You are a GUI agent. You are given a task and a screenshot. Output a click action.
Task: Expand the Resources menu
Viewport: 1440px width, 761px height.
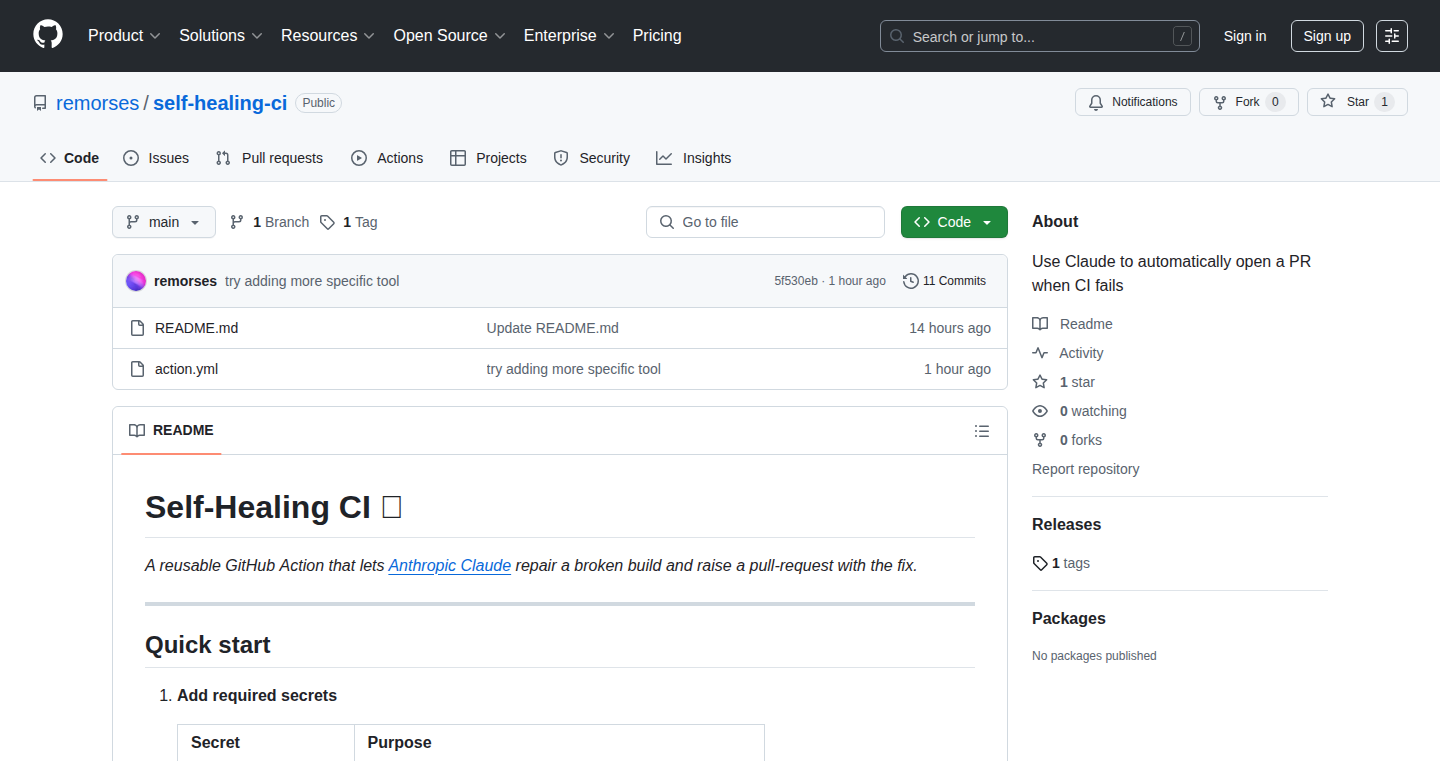pyautogui.click(x=328, y=36)
